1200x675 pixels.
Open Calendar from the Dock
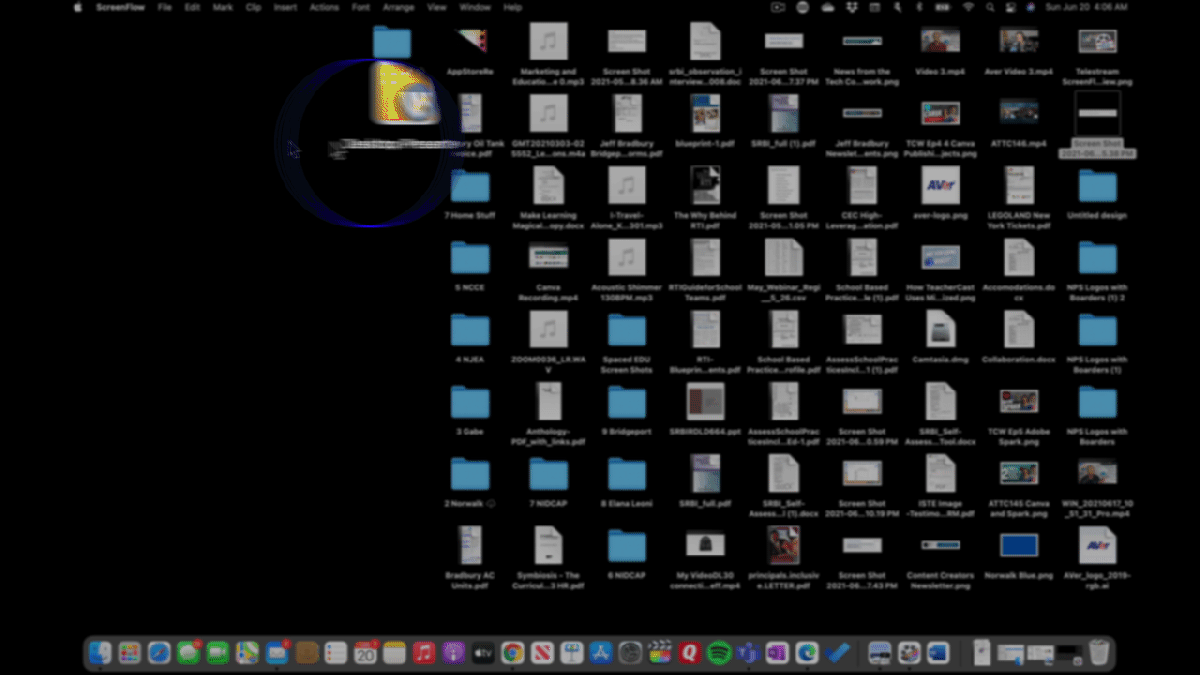coord(365,653)
